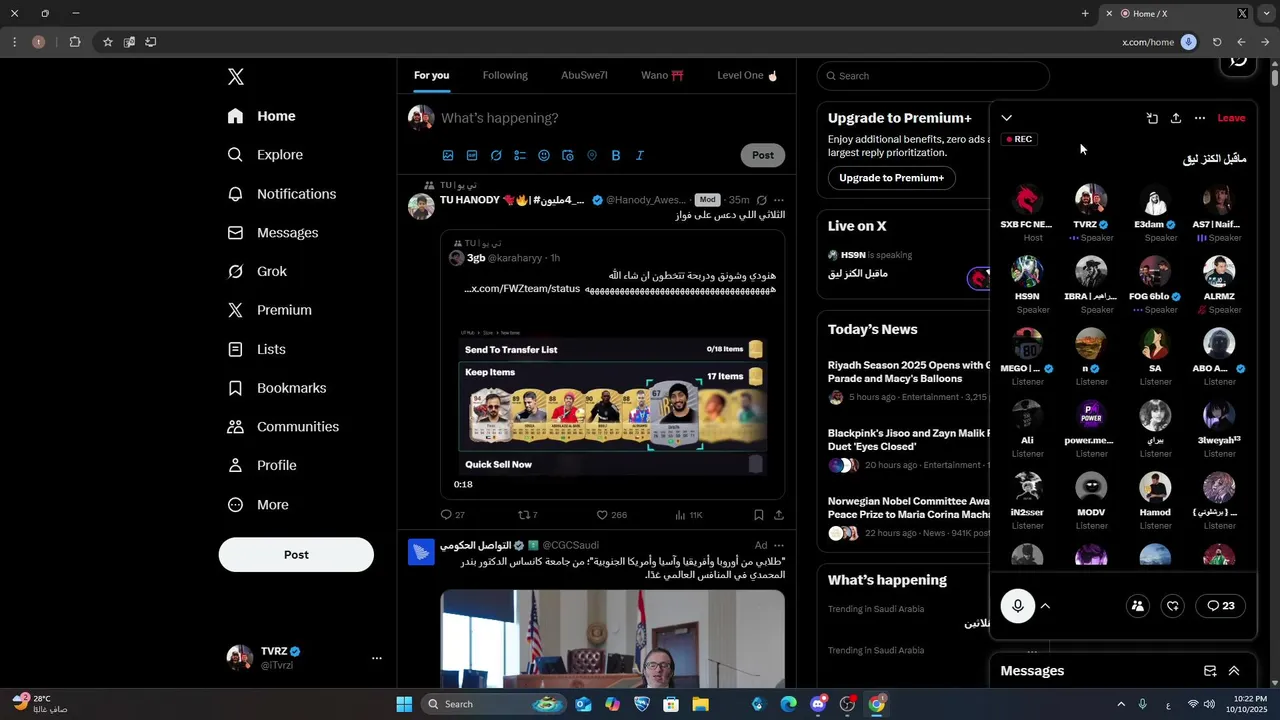Click Upgrade to Premium+ button
This screenshot has height=720, width=1280.
tap(892, 178)
